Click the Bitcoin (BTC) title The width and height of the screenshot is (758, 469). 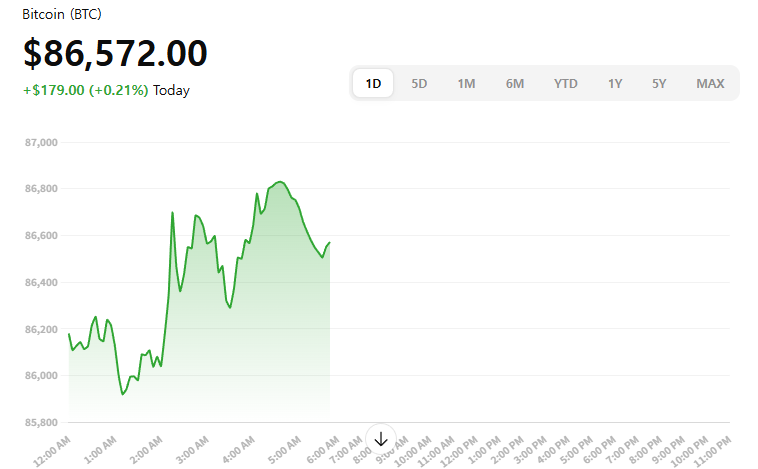(62, 15)
